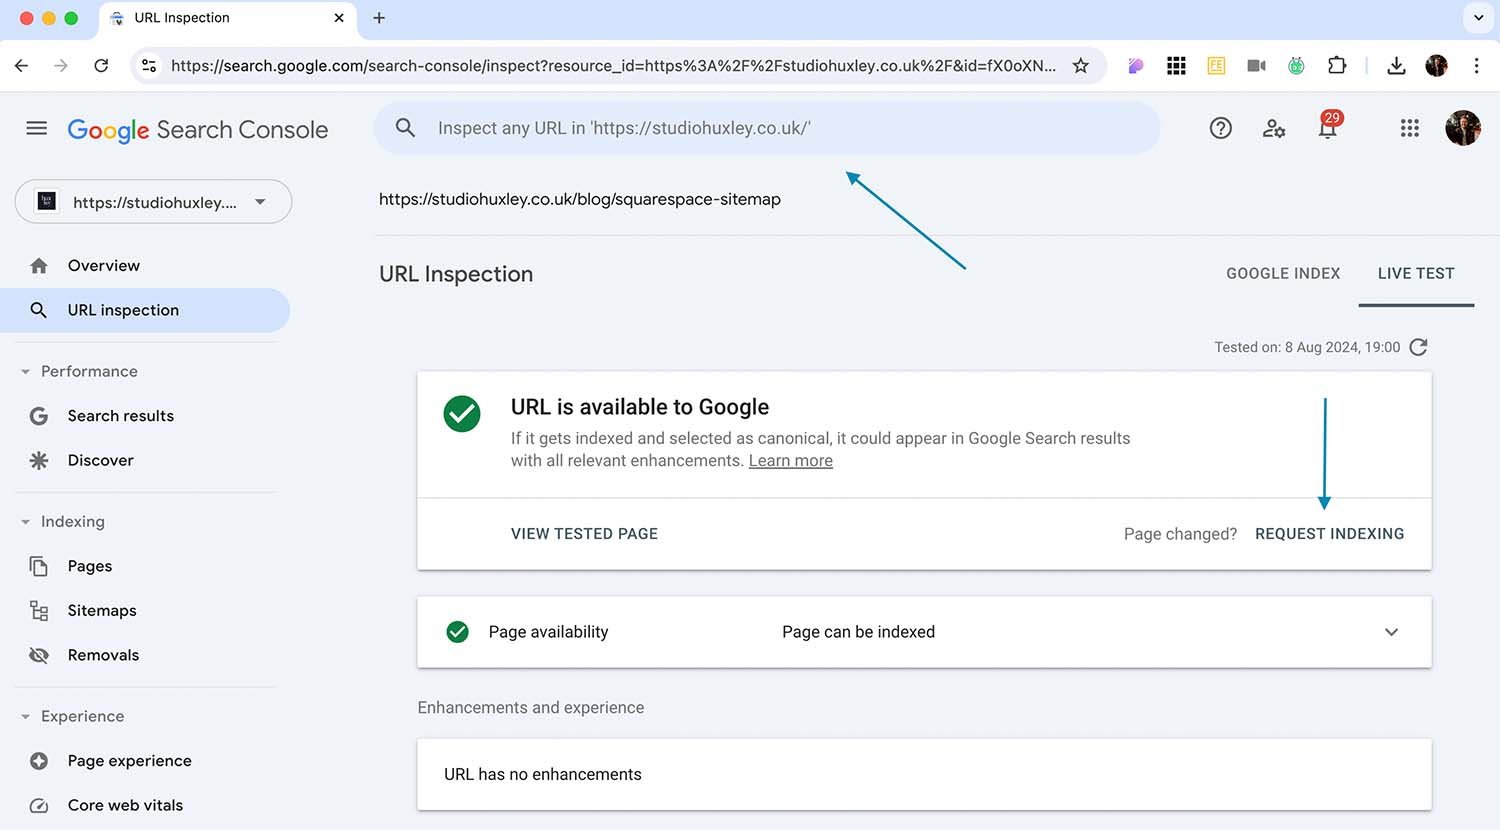Open the Help question mark icon
1500x830 pixels.
click(1220, 128)
